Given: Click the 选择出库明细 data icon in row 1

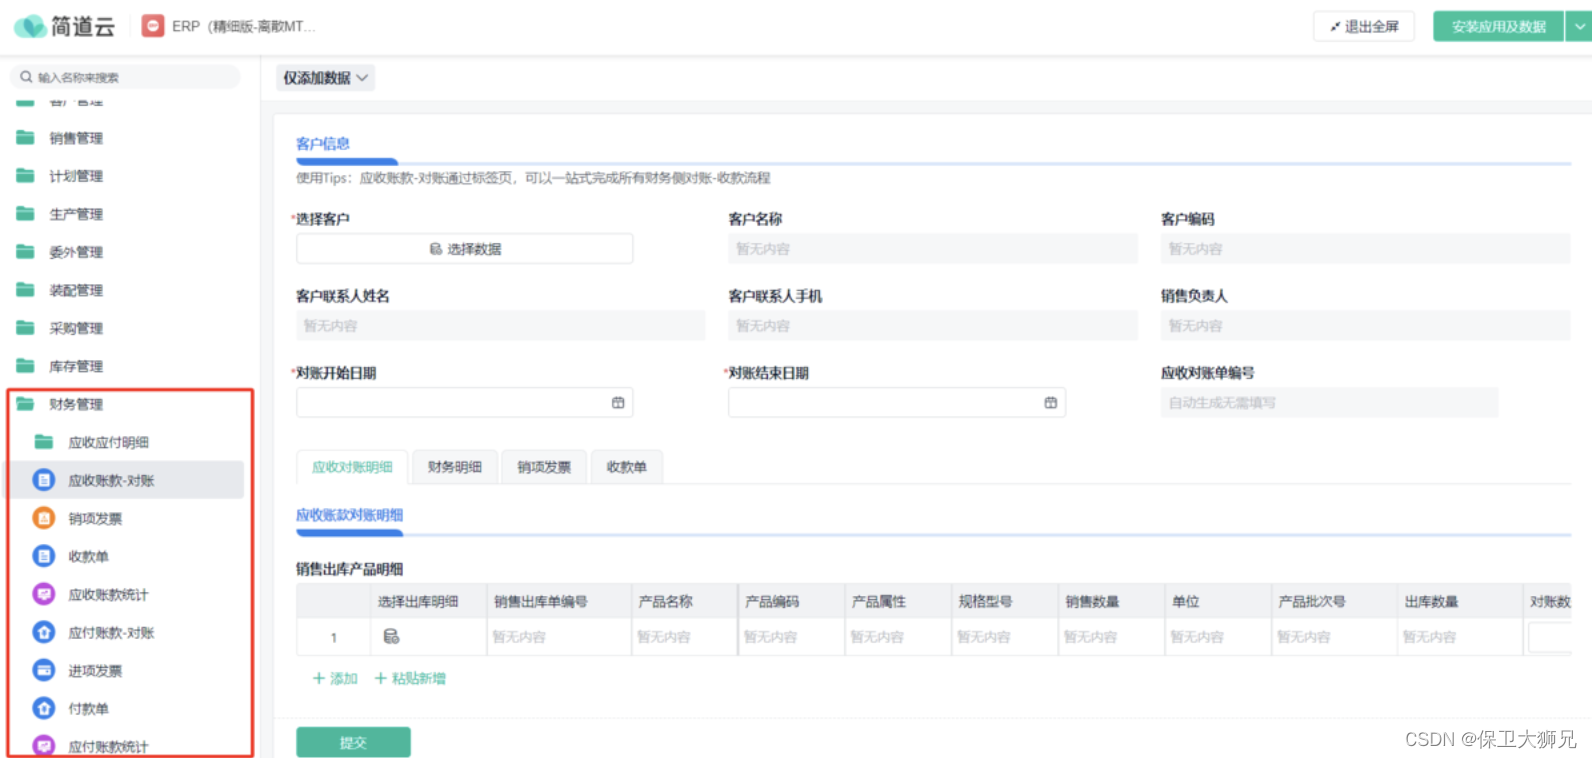Looking at the screenshot, I should tap(391, 636).
